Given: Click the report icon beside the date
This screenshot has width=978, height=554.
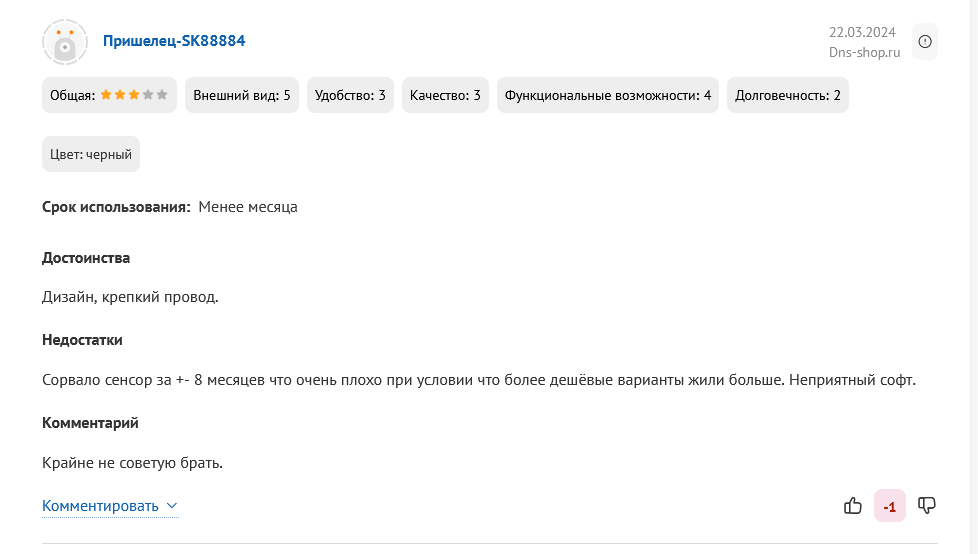Looking at the screenshot, I should [x=925, y=42].
